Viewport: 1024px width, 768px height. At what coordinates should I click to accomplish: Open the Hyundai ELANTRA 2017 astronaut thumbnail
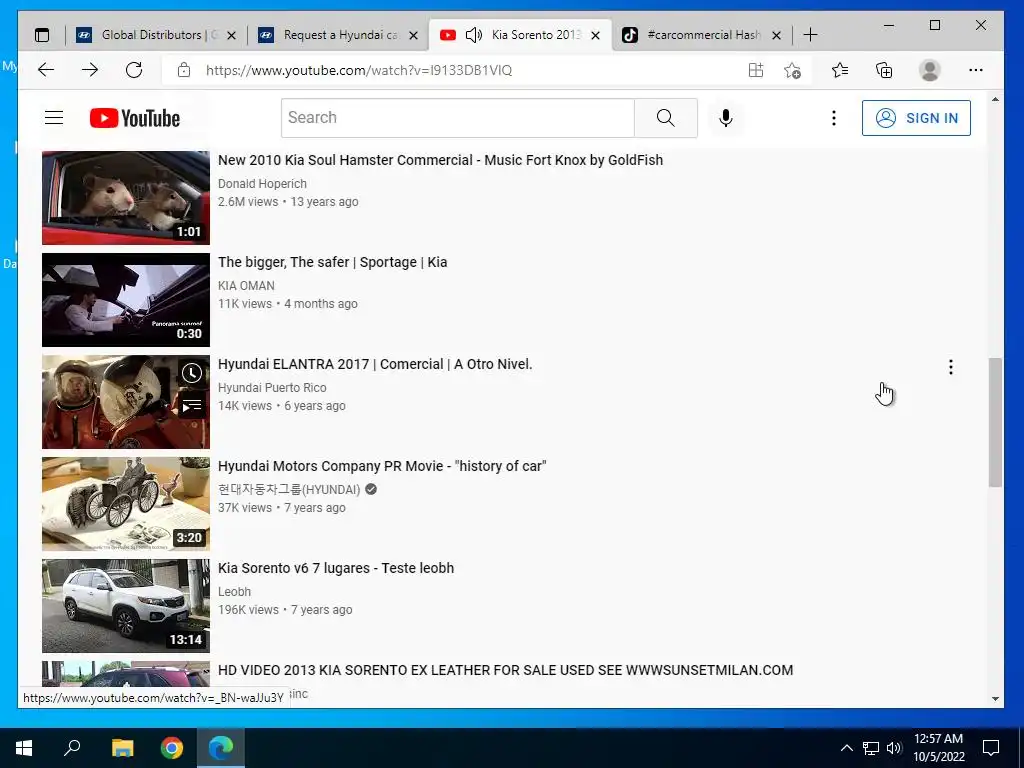[x=126, y=402]
